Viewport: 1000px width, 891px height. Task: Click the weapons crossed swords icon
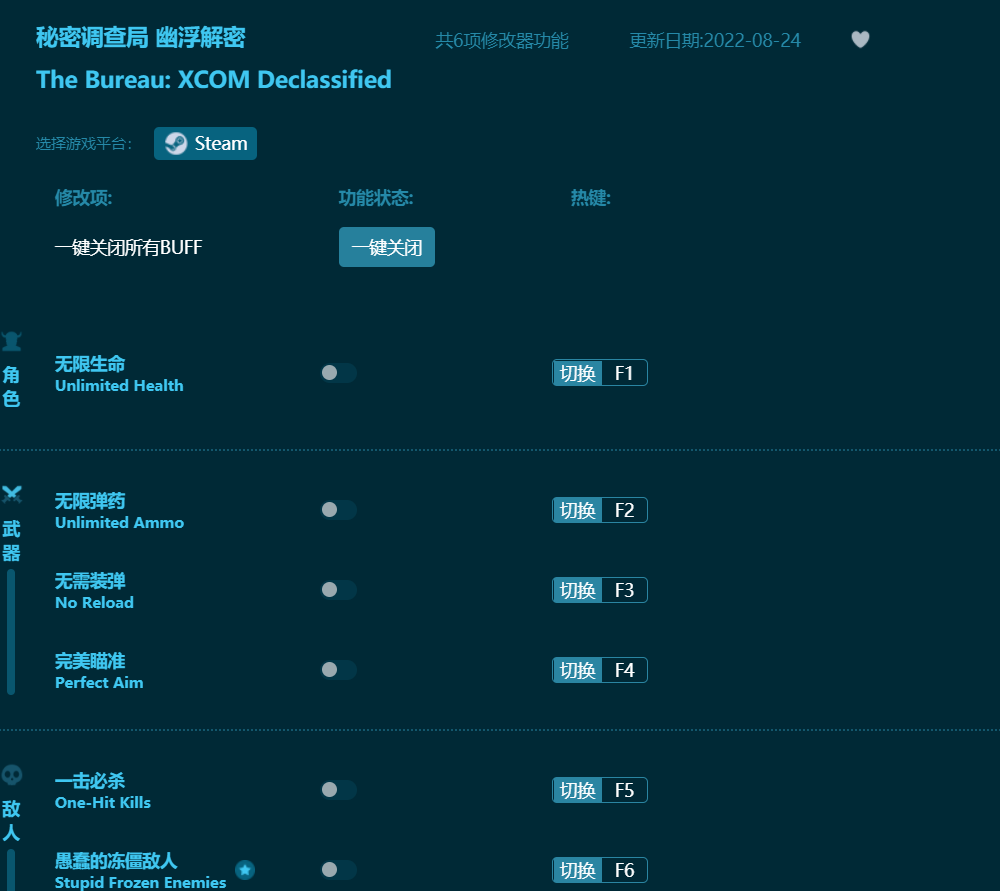click(11, 494)
